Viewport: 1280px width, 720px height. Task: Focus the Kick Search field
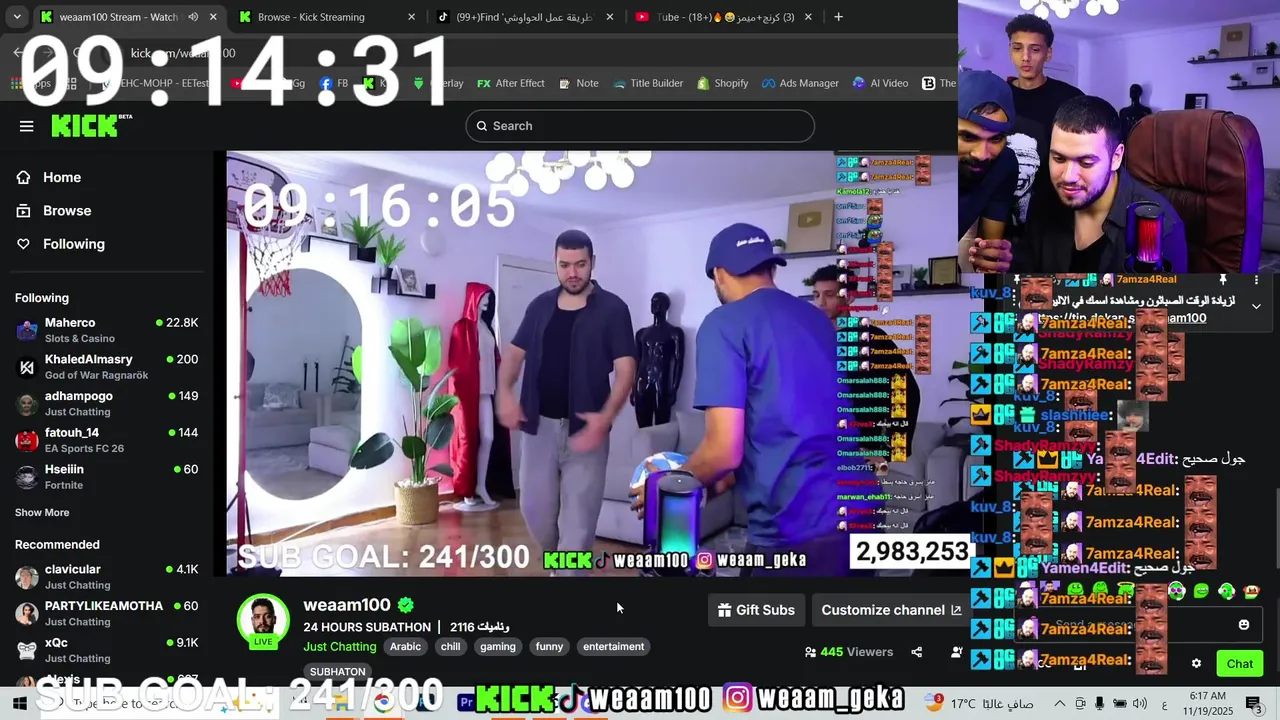[x=640, y=126]
